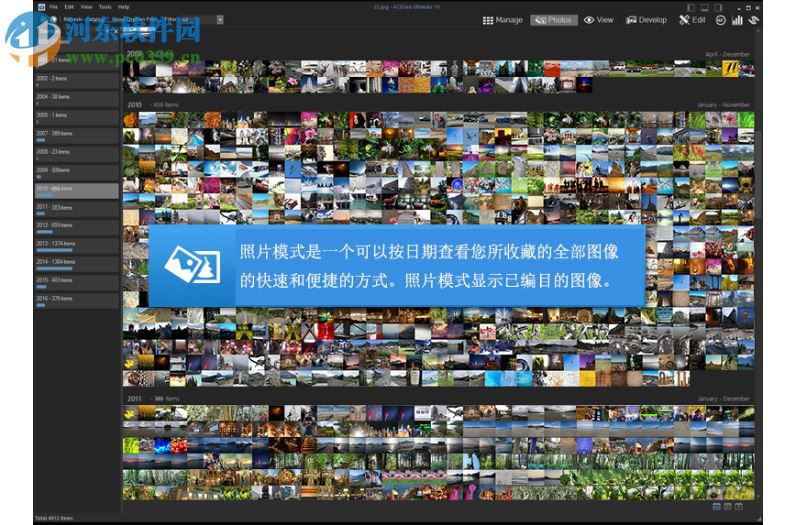Click the Total 4912 items status text
The width and height of the screenshot is (796, 525).
[x=54, y=518]
